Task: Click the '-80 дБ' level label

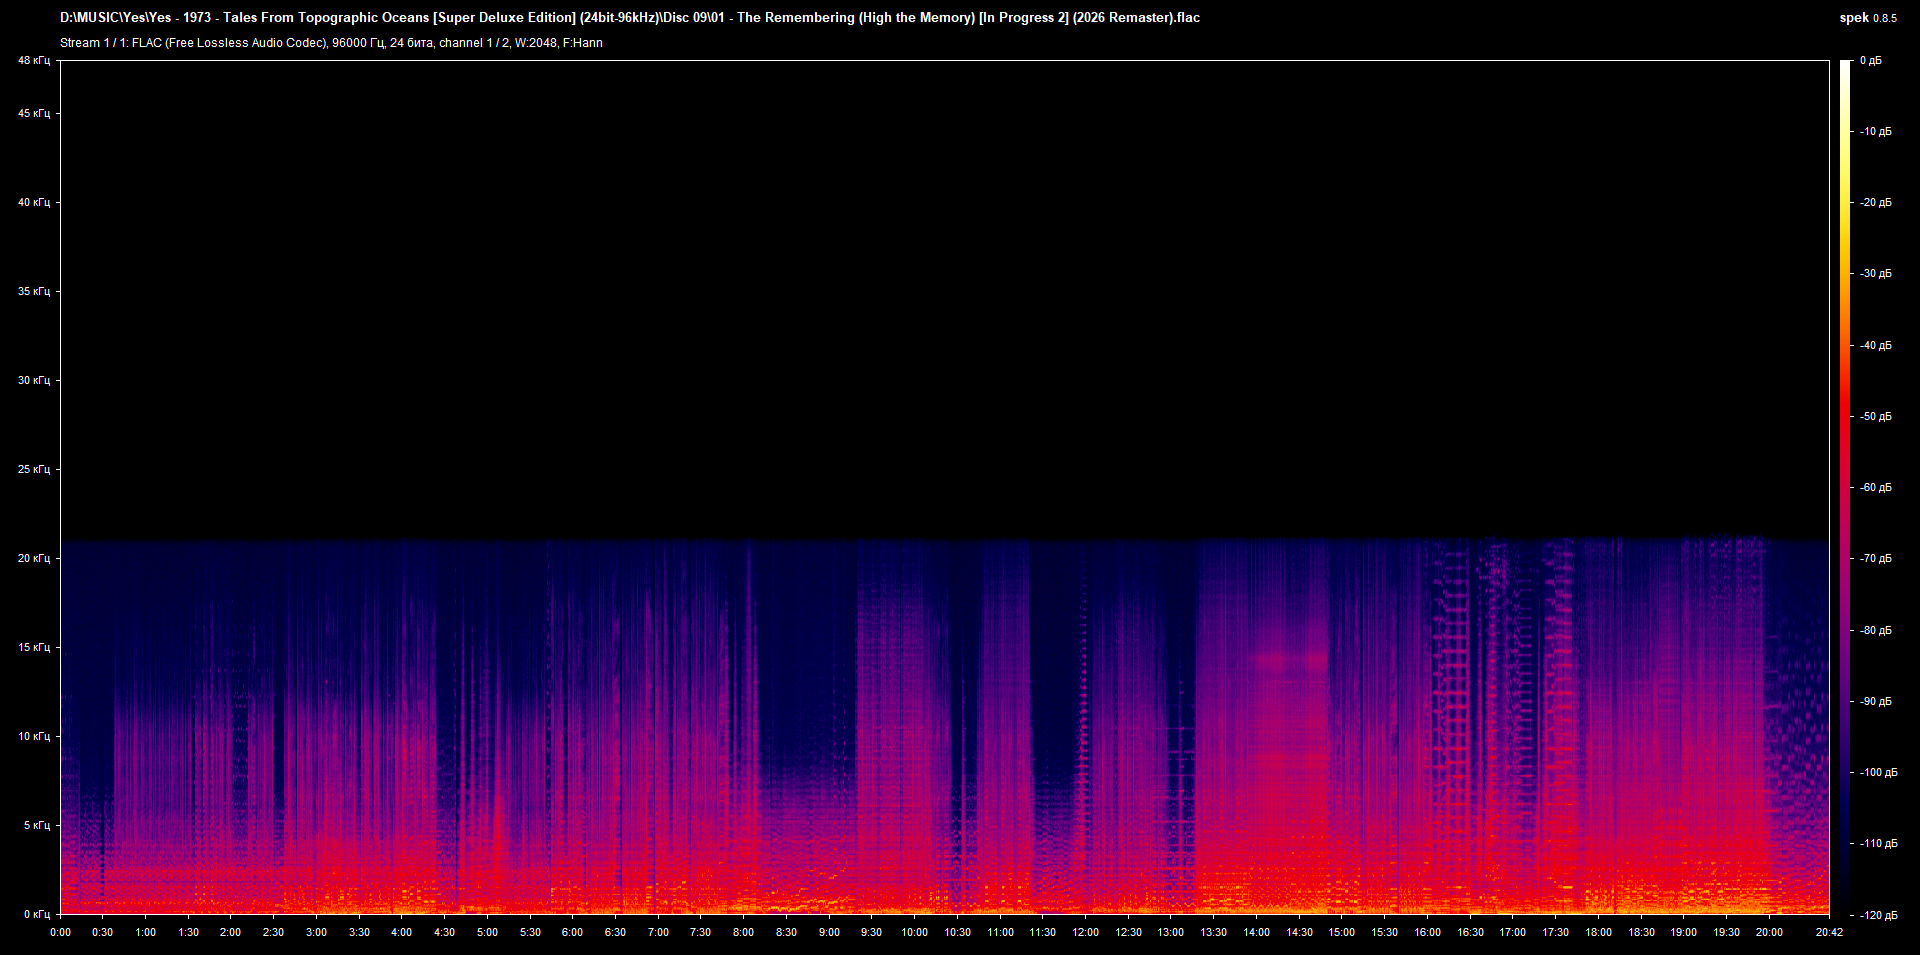Action: 1876,630
